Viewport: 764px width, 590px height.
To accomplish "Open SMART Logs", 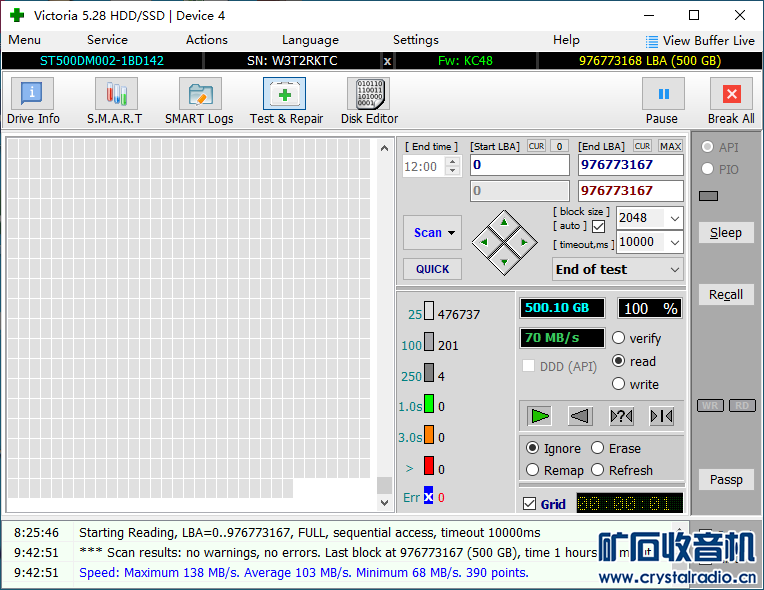I will [x=199, y=102].
